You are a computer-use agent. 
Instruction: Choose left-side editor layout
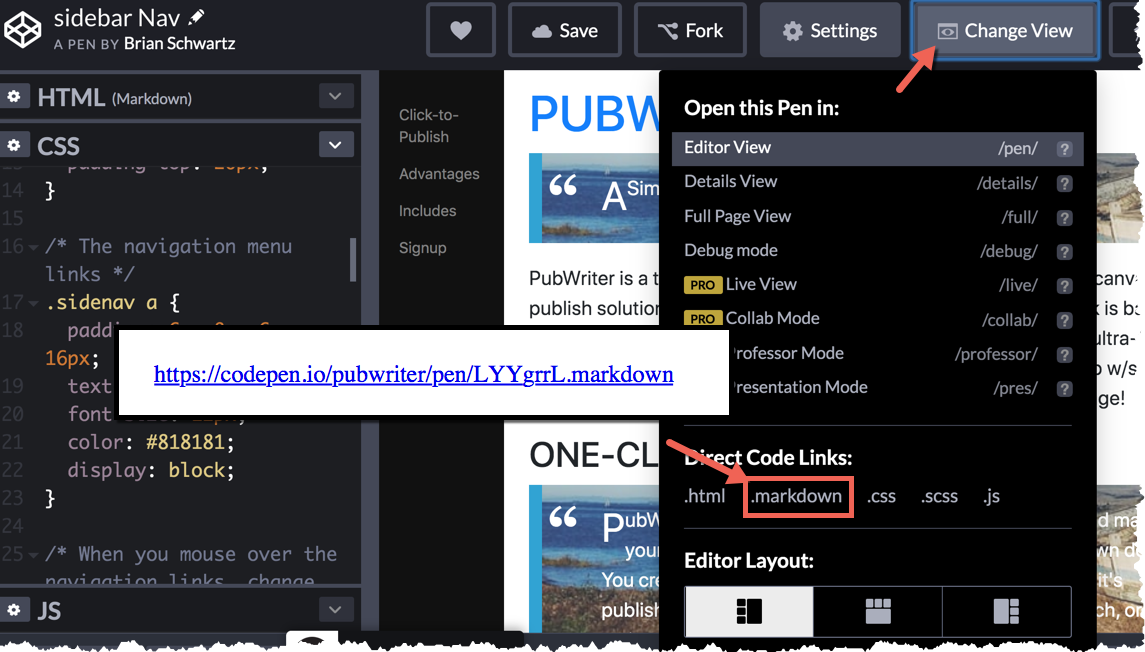[749, 611]
